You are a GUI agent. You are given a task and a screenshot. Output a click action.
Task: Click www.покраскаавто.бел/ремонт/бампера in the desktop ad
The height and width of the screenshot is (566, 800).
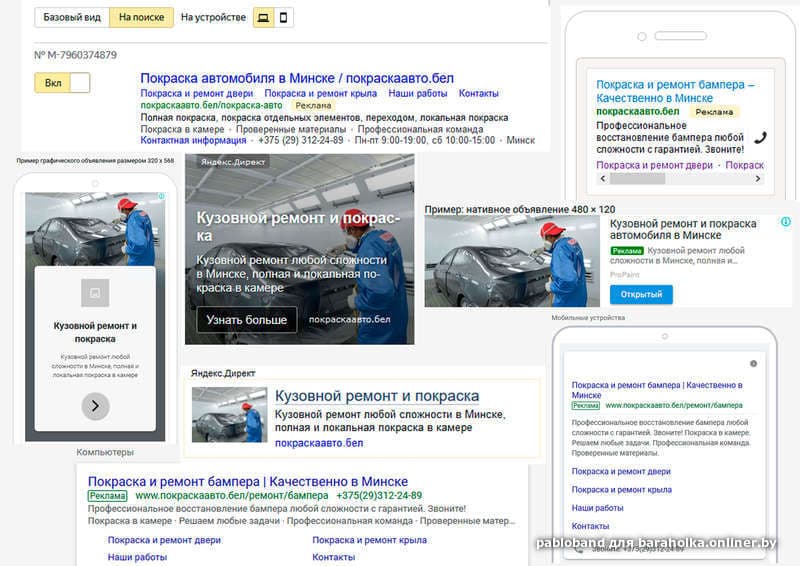[x=232, y=496]
